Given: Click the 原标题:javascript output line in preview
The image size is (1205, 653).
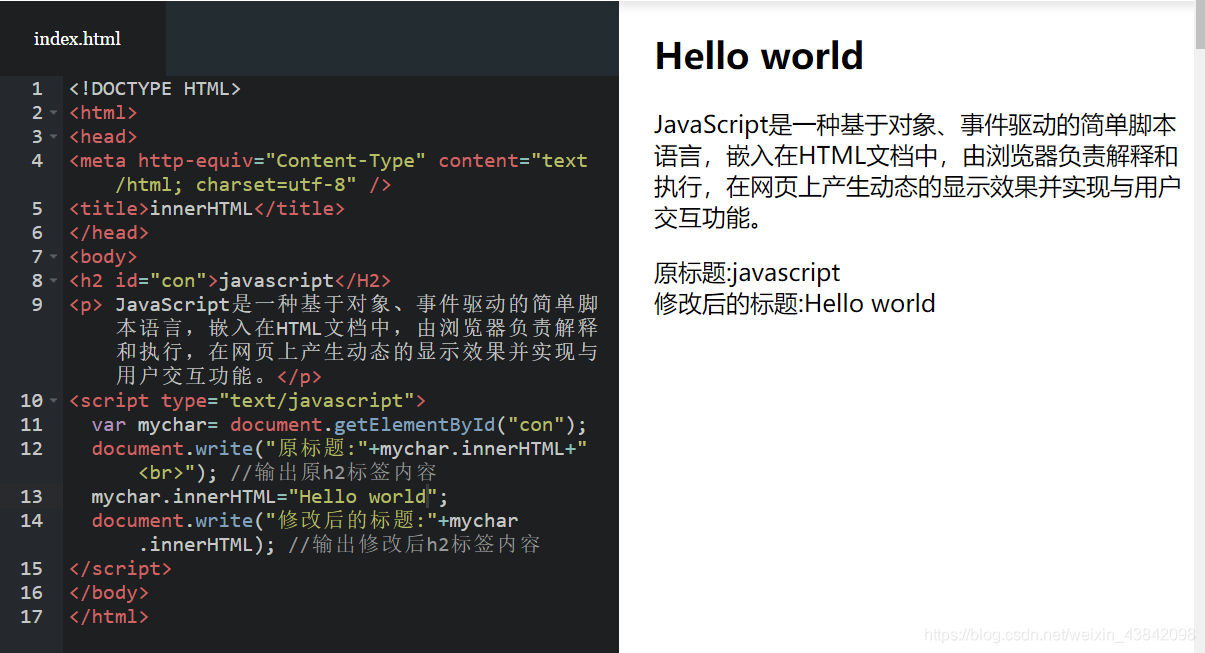Looking at the screenshot, I should pyautogui.click(x=747, y=272).
